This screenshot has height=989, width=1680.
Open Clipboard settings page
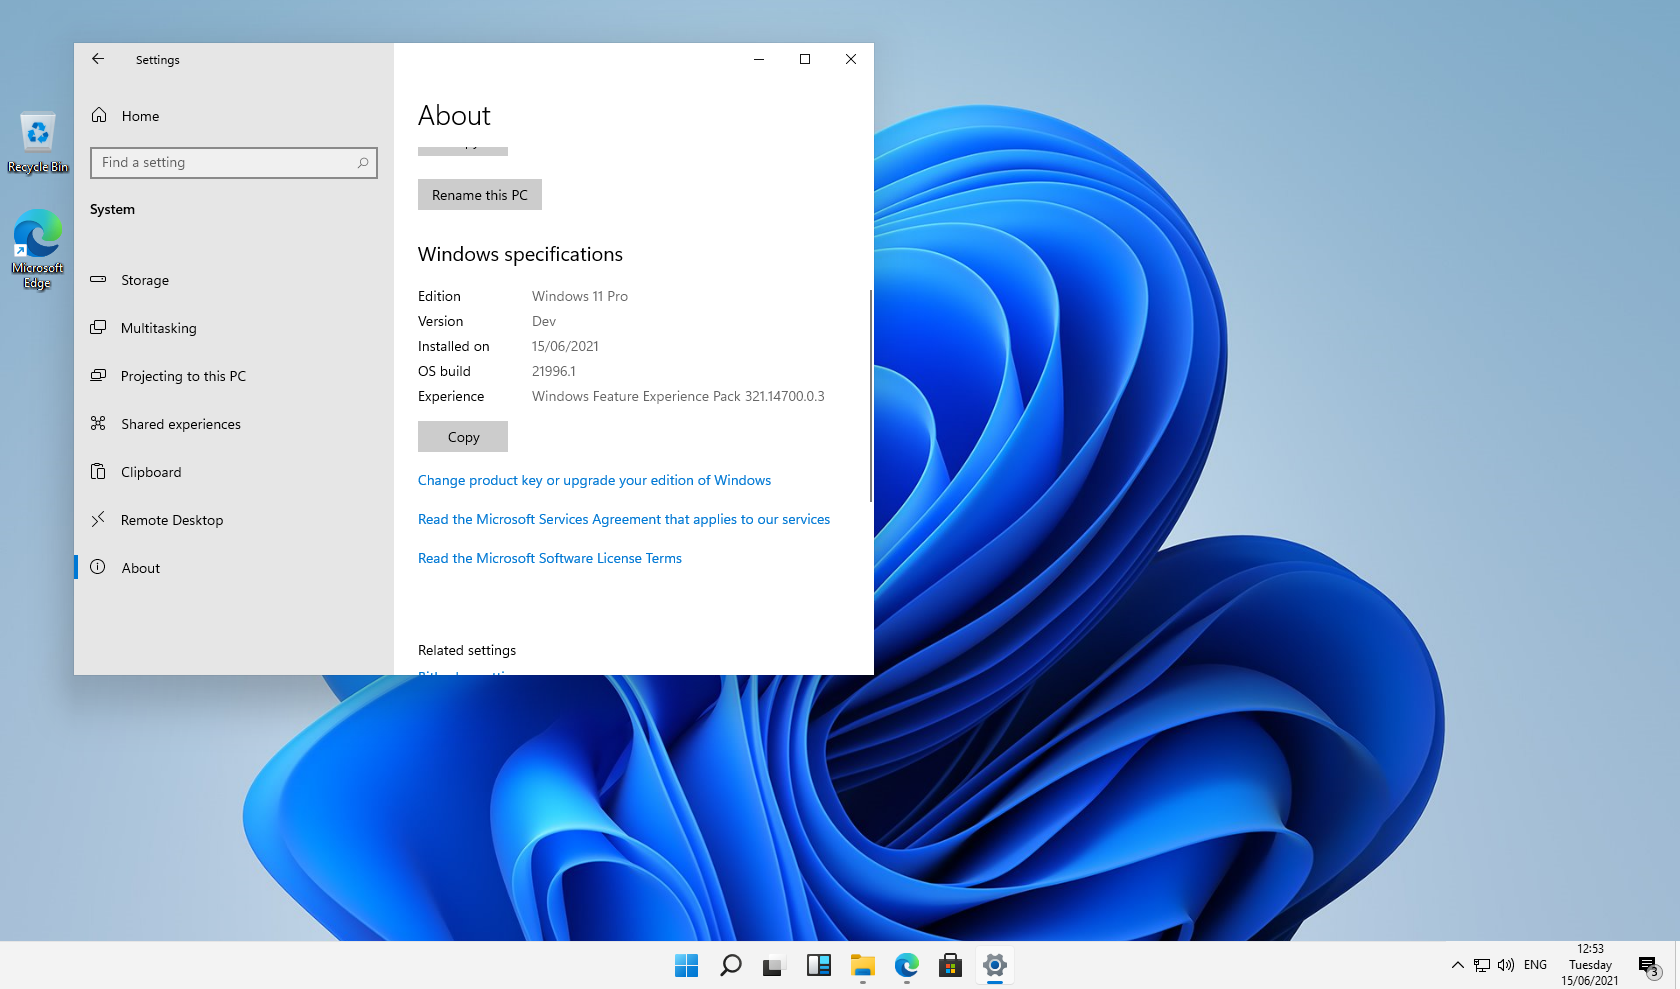[151, 472]
